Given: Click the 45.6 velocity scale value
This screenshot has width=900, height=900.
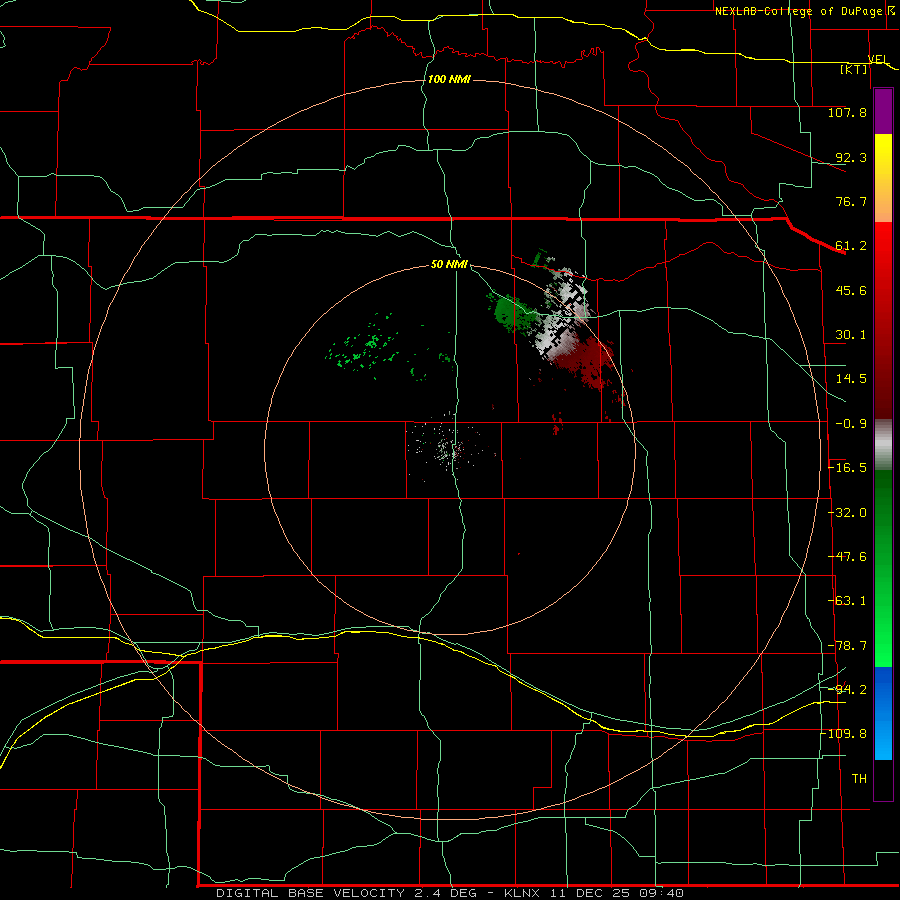Looking at the screenshot, I should (x=851, y=290).
